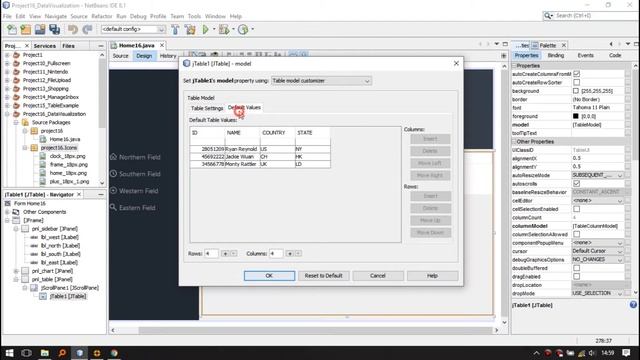Viewport: 640px width, 360px height.
Task: Click the Clean and Build icon
Action: (x=190, y=29)
